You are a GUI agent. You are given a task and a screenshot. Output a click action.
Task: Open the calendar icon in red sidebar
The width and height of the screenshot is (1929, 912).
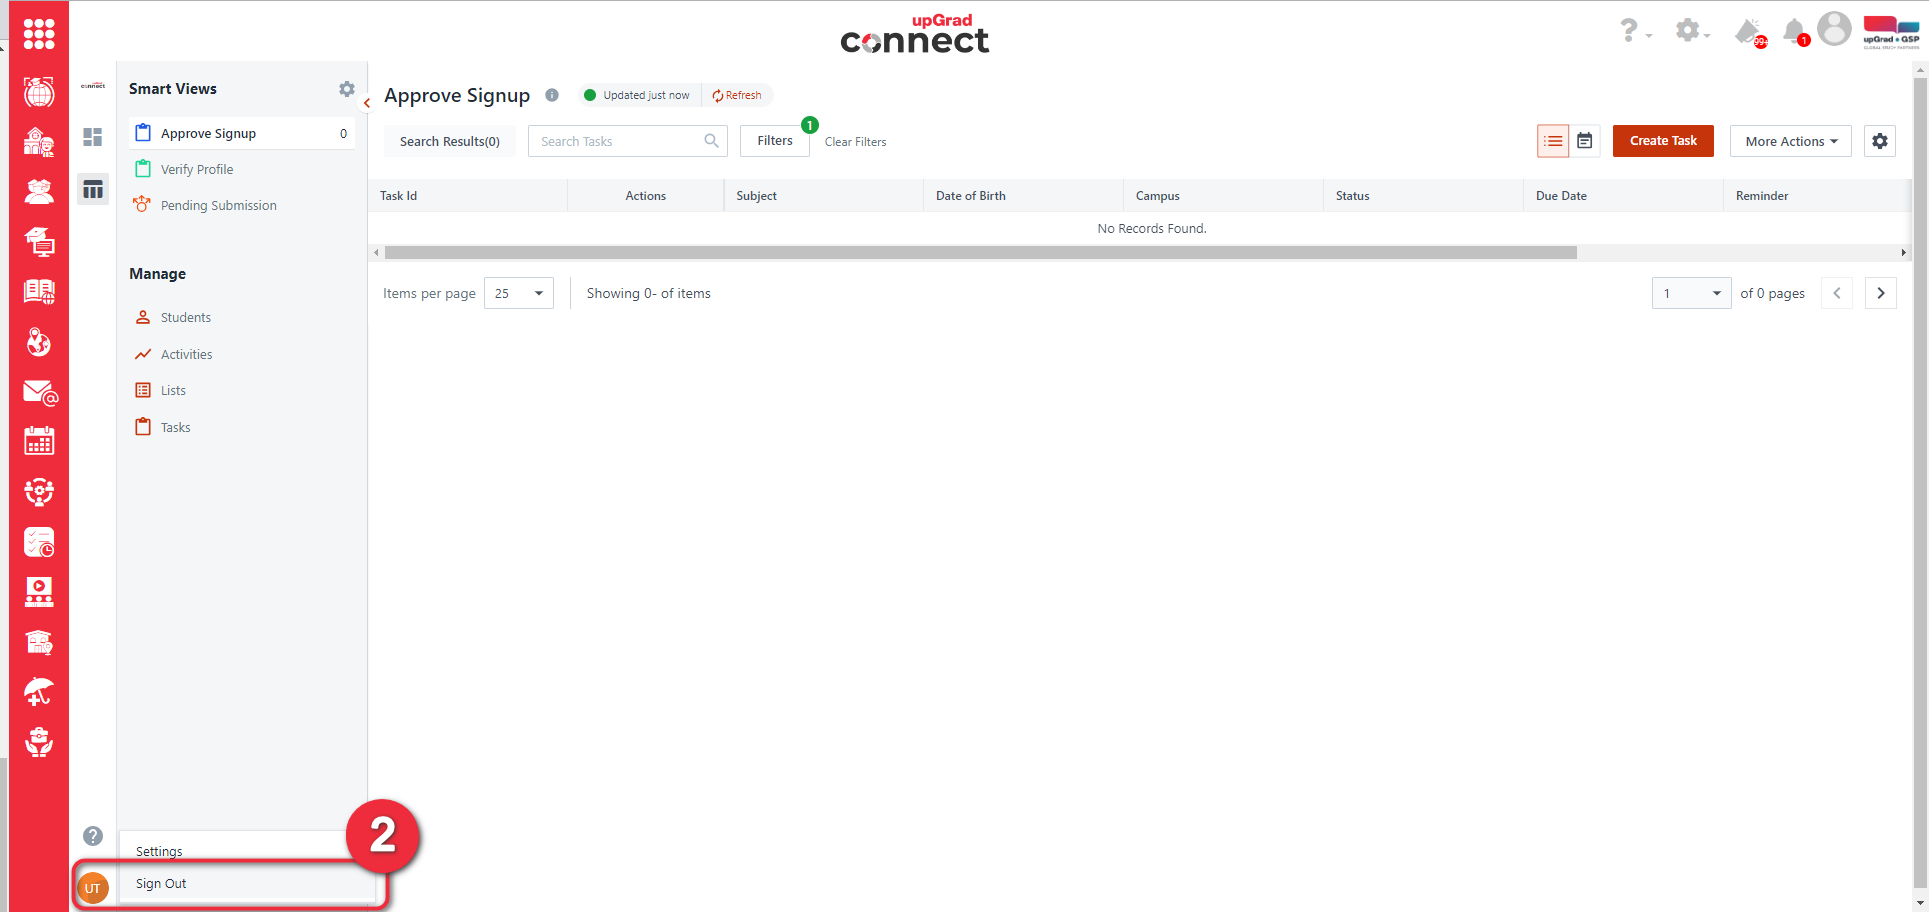39,441
